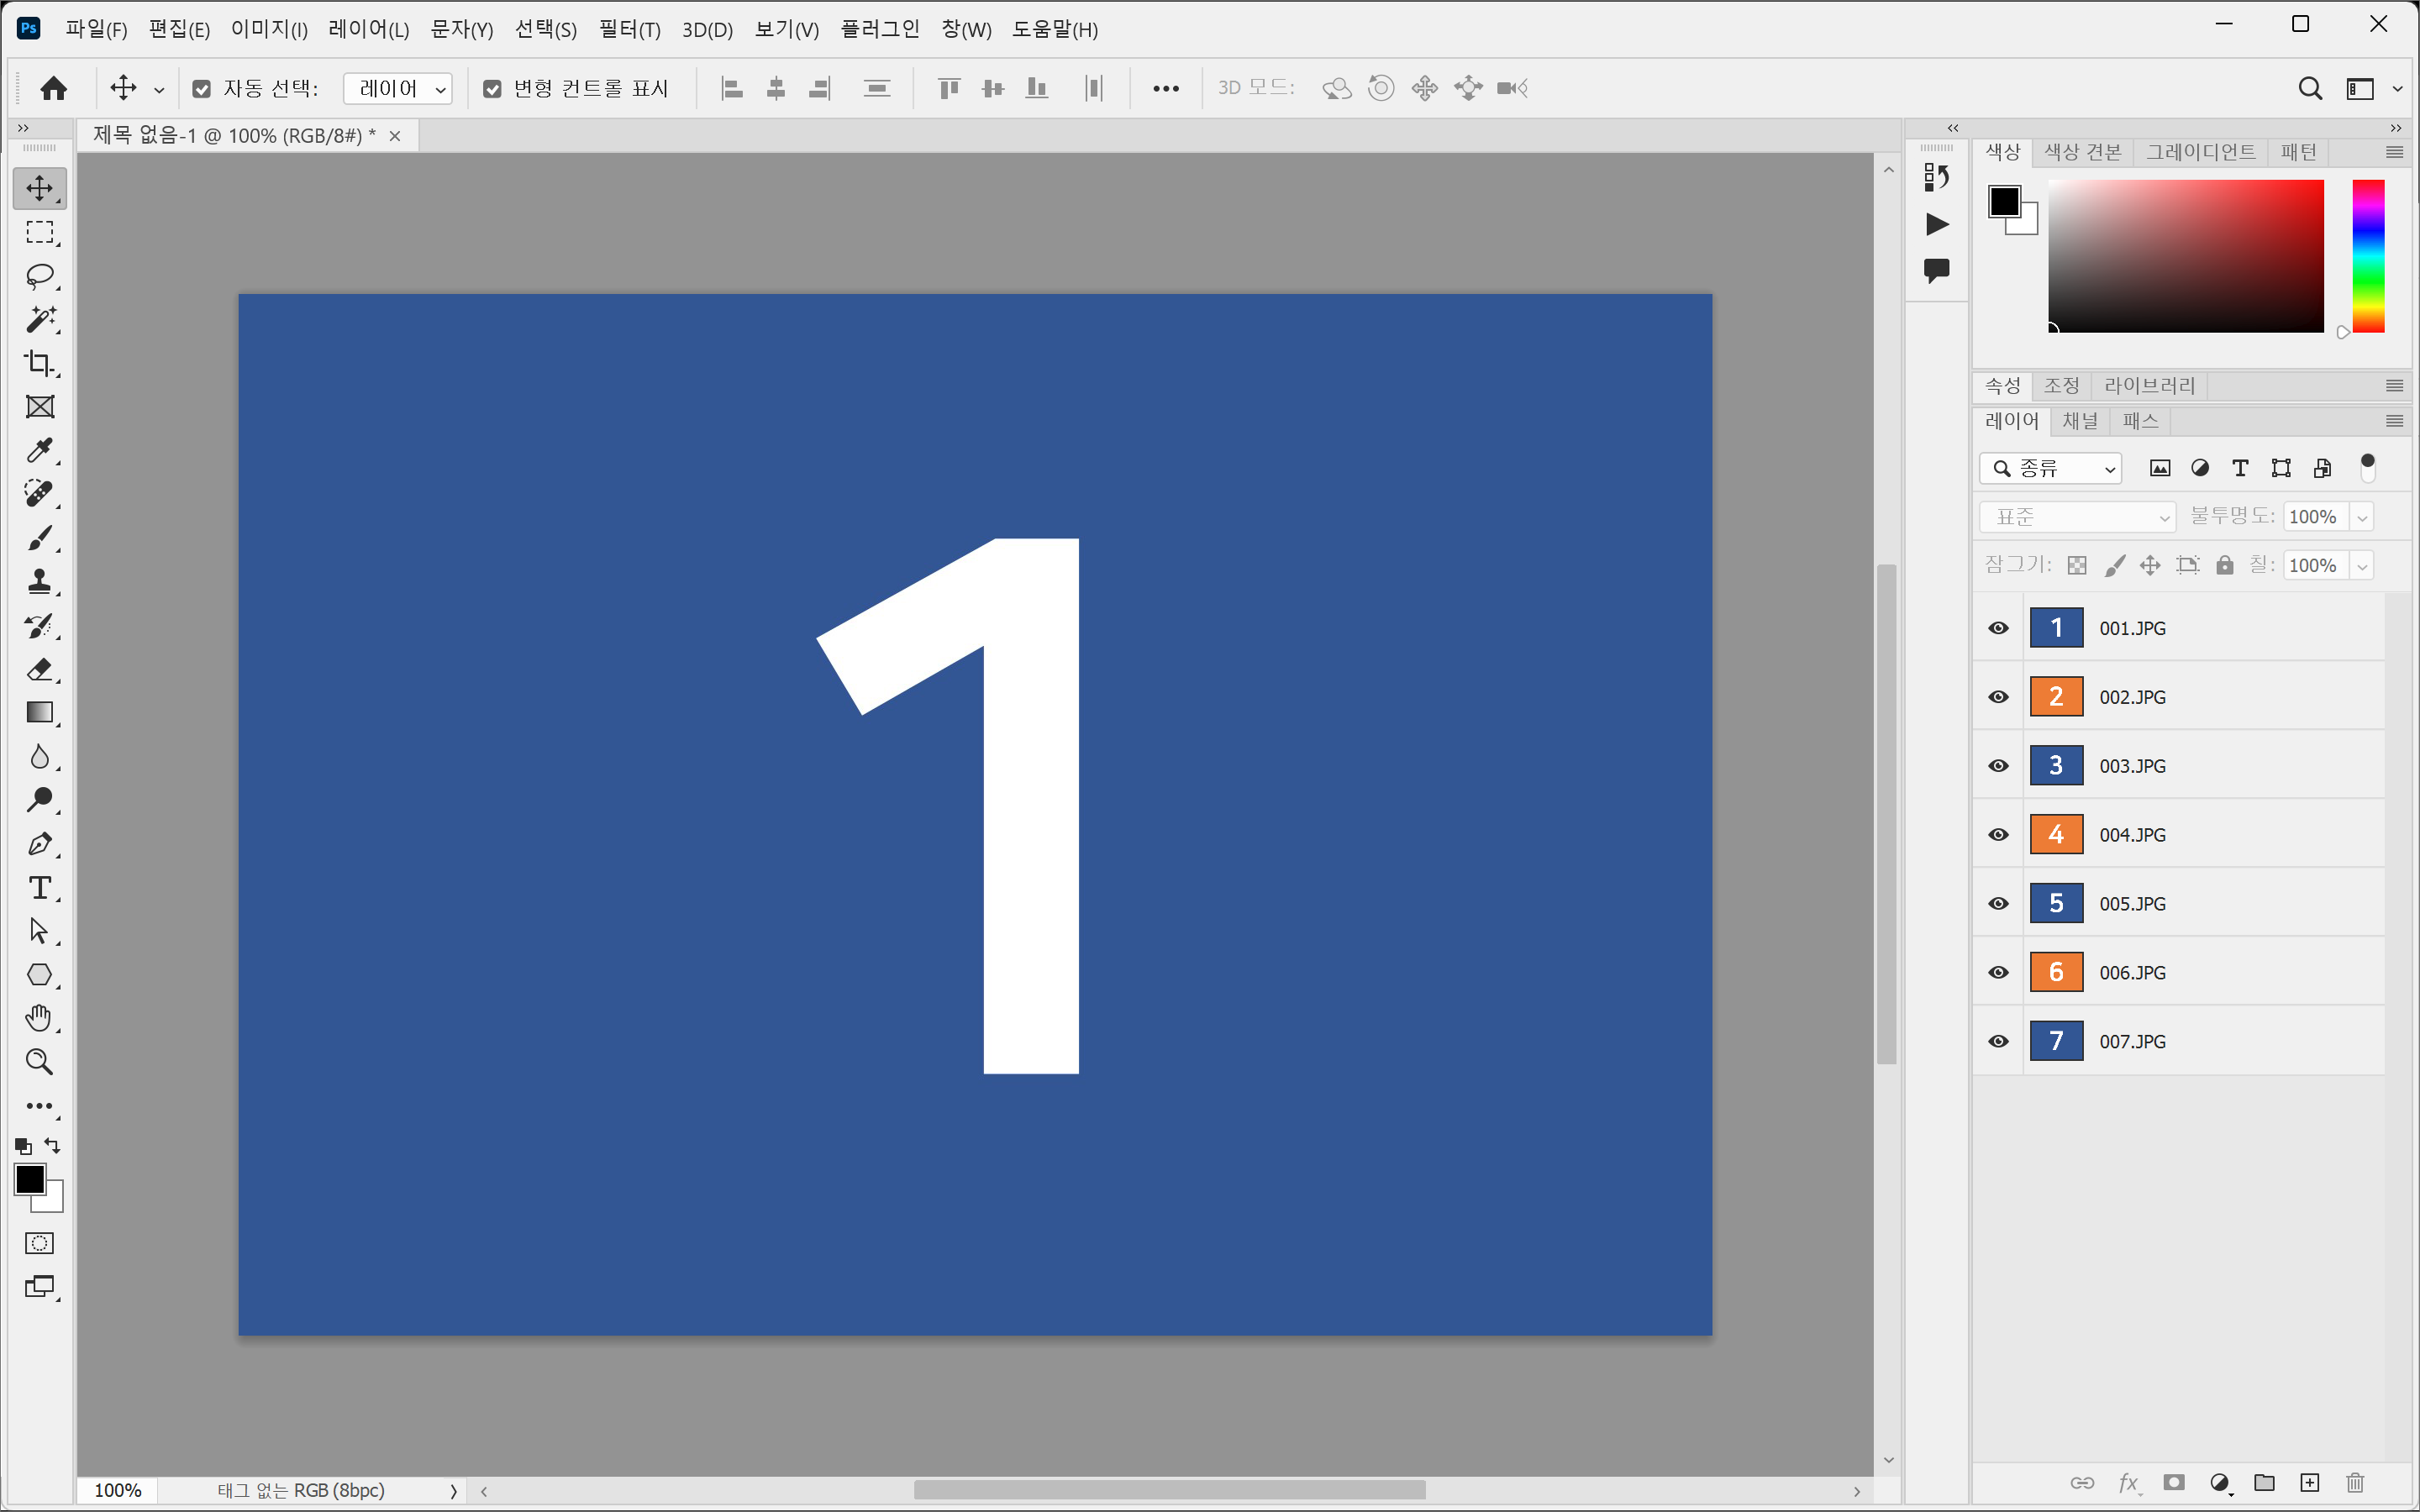Click the black foreground color swatch in toolbar

(28, 1179)
